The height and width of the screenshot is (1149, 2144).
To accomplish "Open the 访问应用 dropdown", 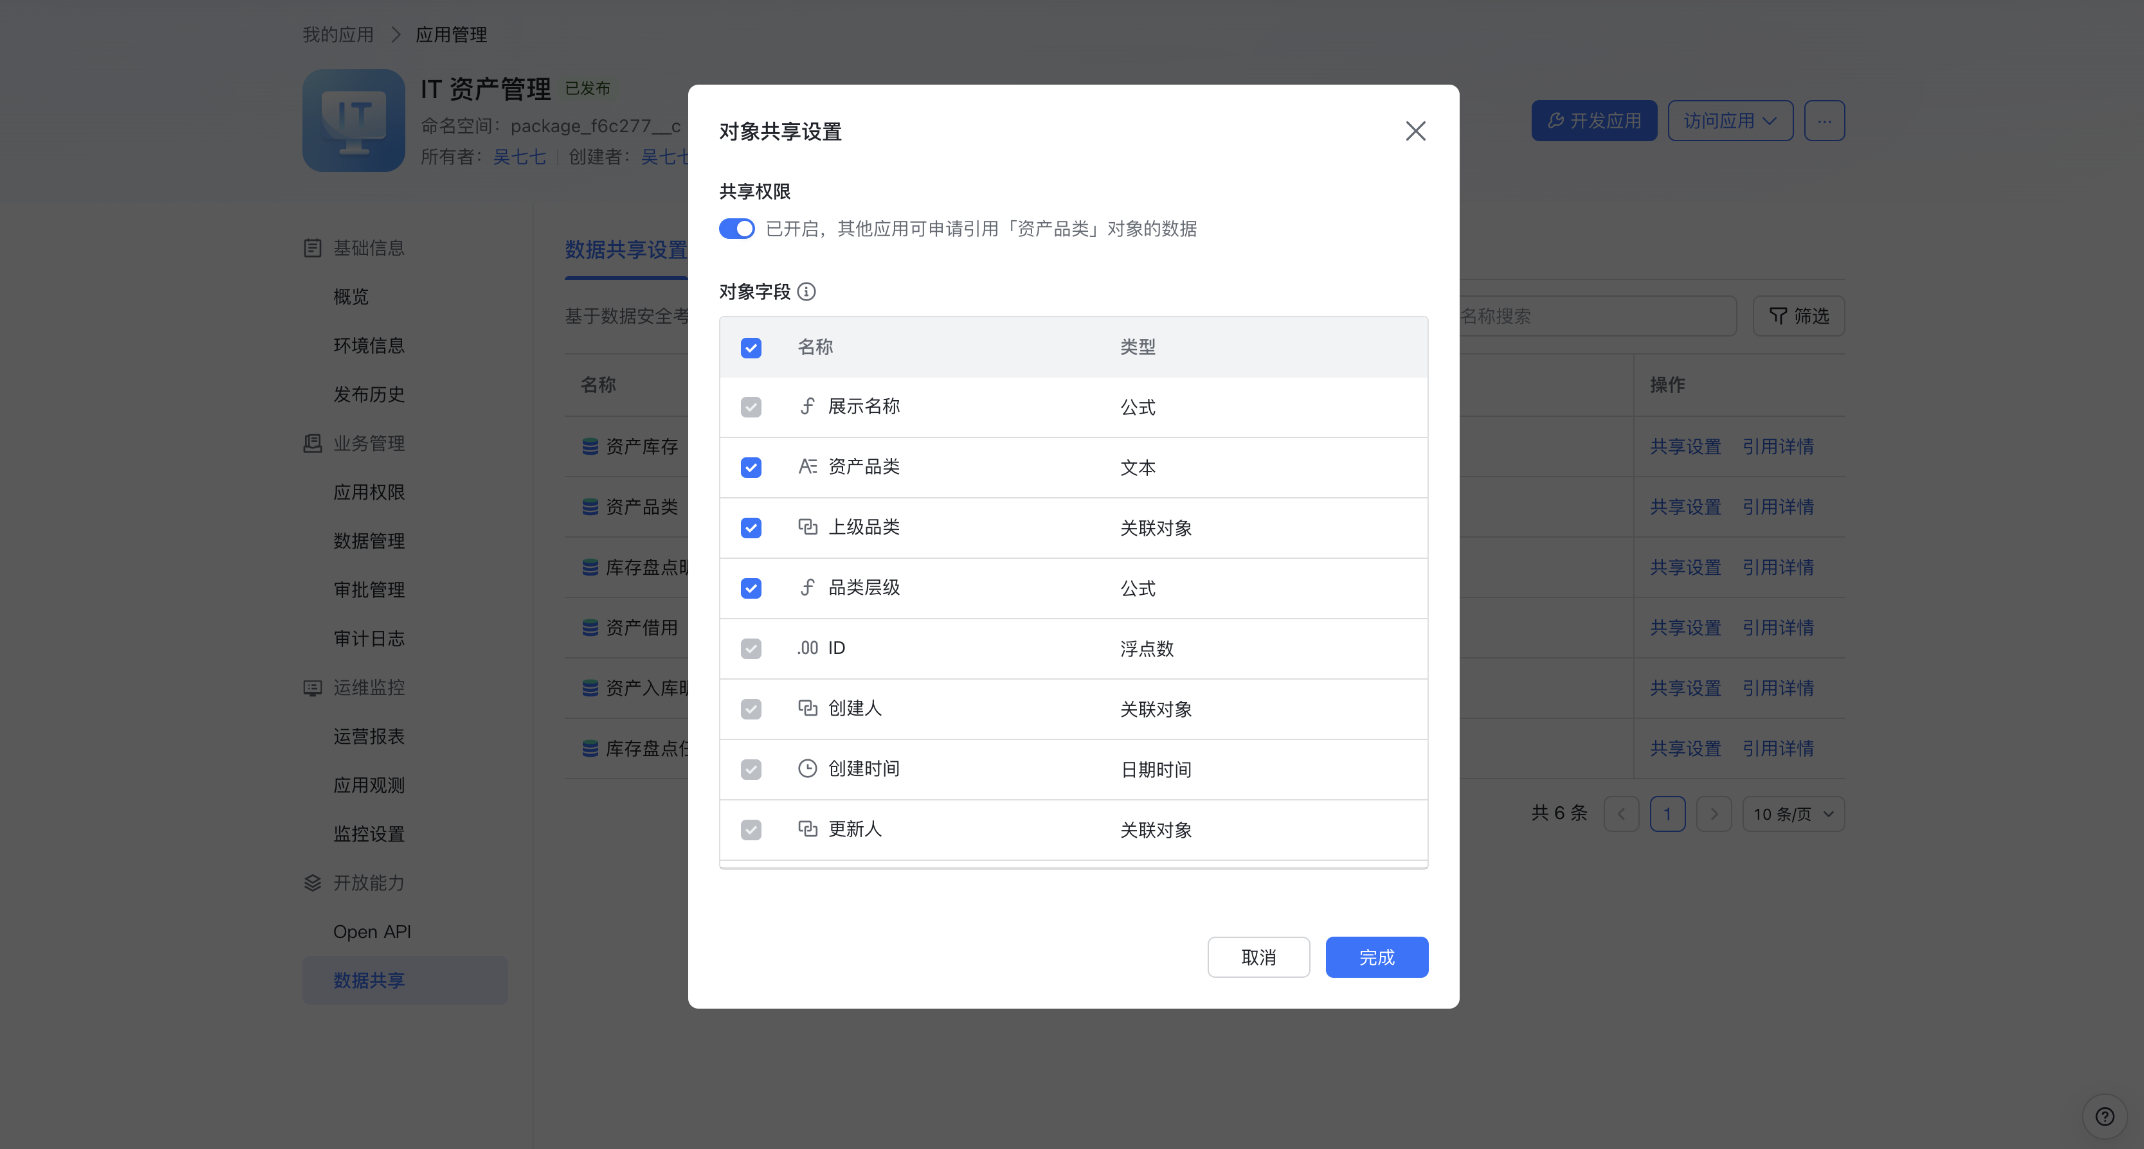I will coord(1730,121).
